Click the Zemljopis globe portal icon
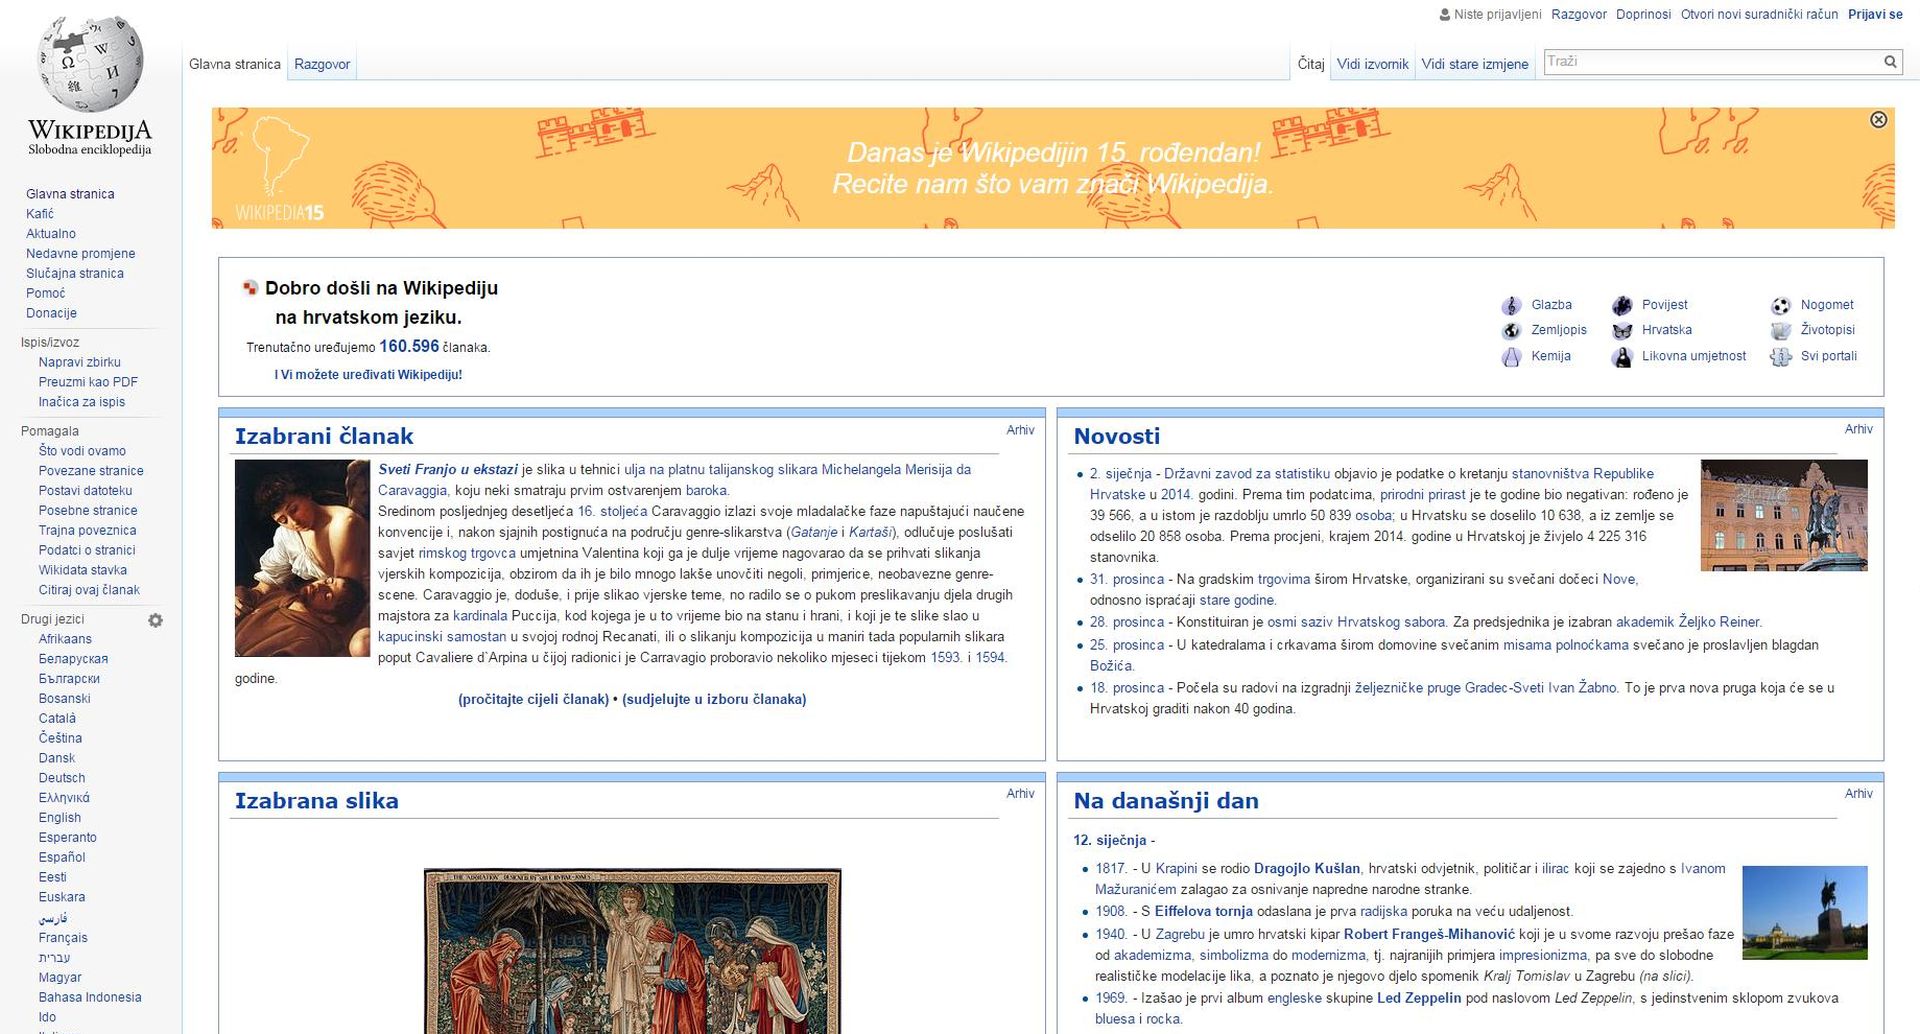Viewport: 1920px width, 1034px height. click(x=1511, y=331)
